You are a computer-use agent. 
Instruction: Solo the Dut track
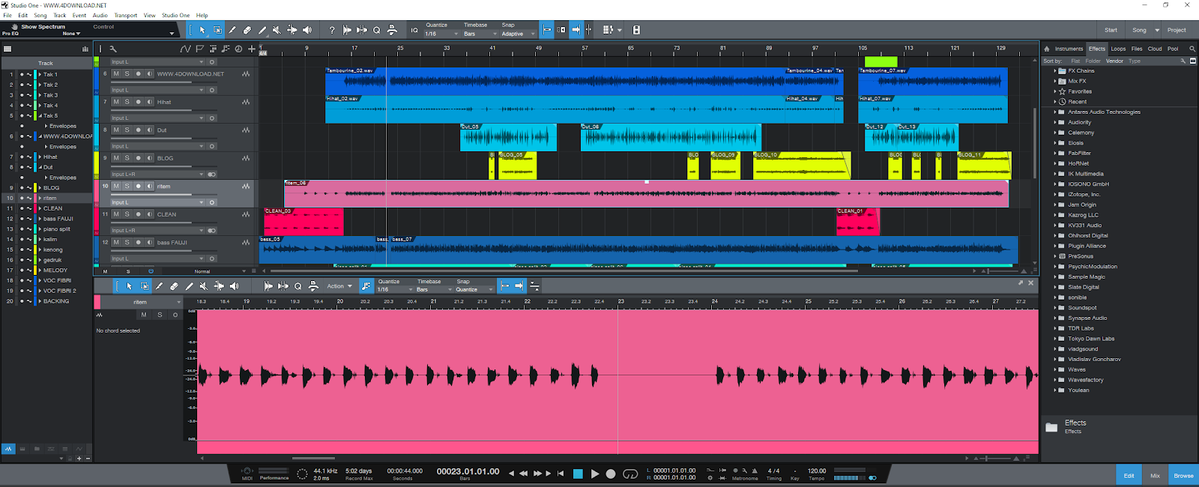[x=127, y=130]
